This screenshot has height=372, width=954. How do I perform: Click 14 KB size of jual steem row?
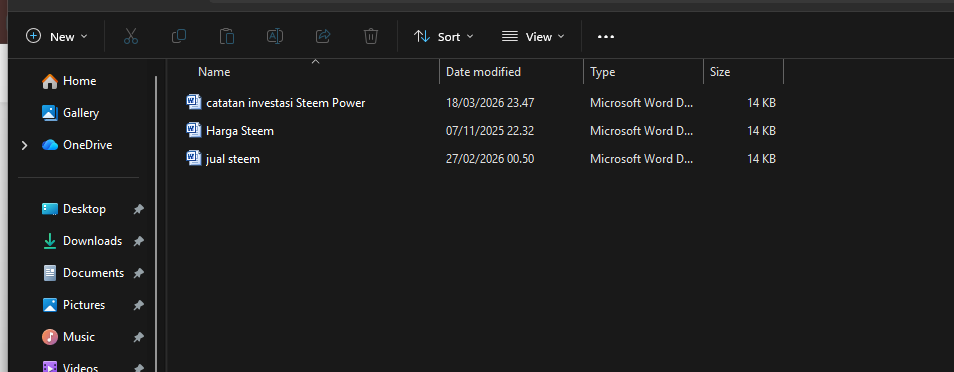point(761,159)
